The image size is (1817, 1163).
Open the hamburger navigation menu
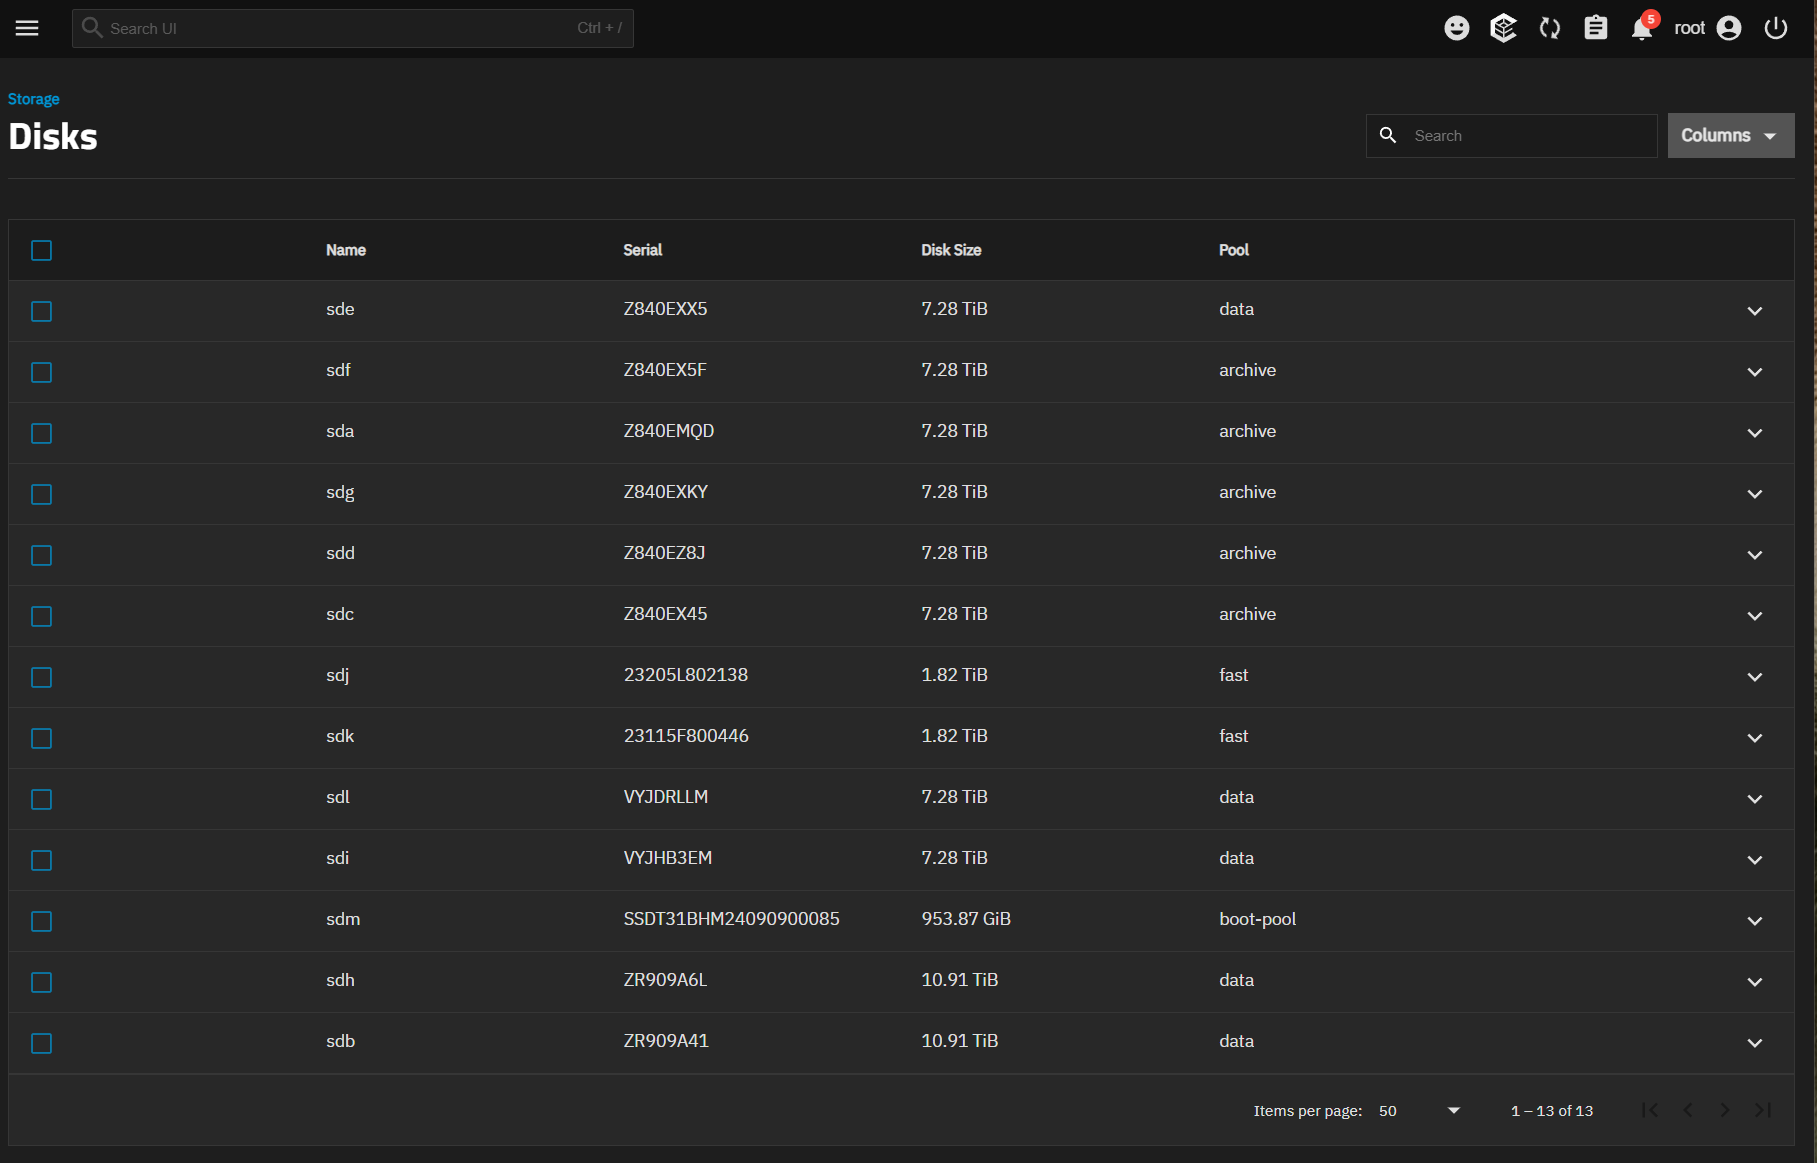pos(27,28)
